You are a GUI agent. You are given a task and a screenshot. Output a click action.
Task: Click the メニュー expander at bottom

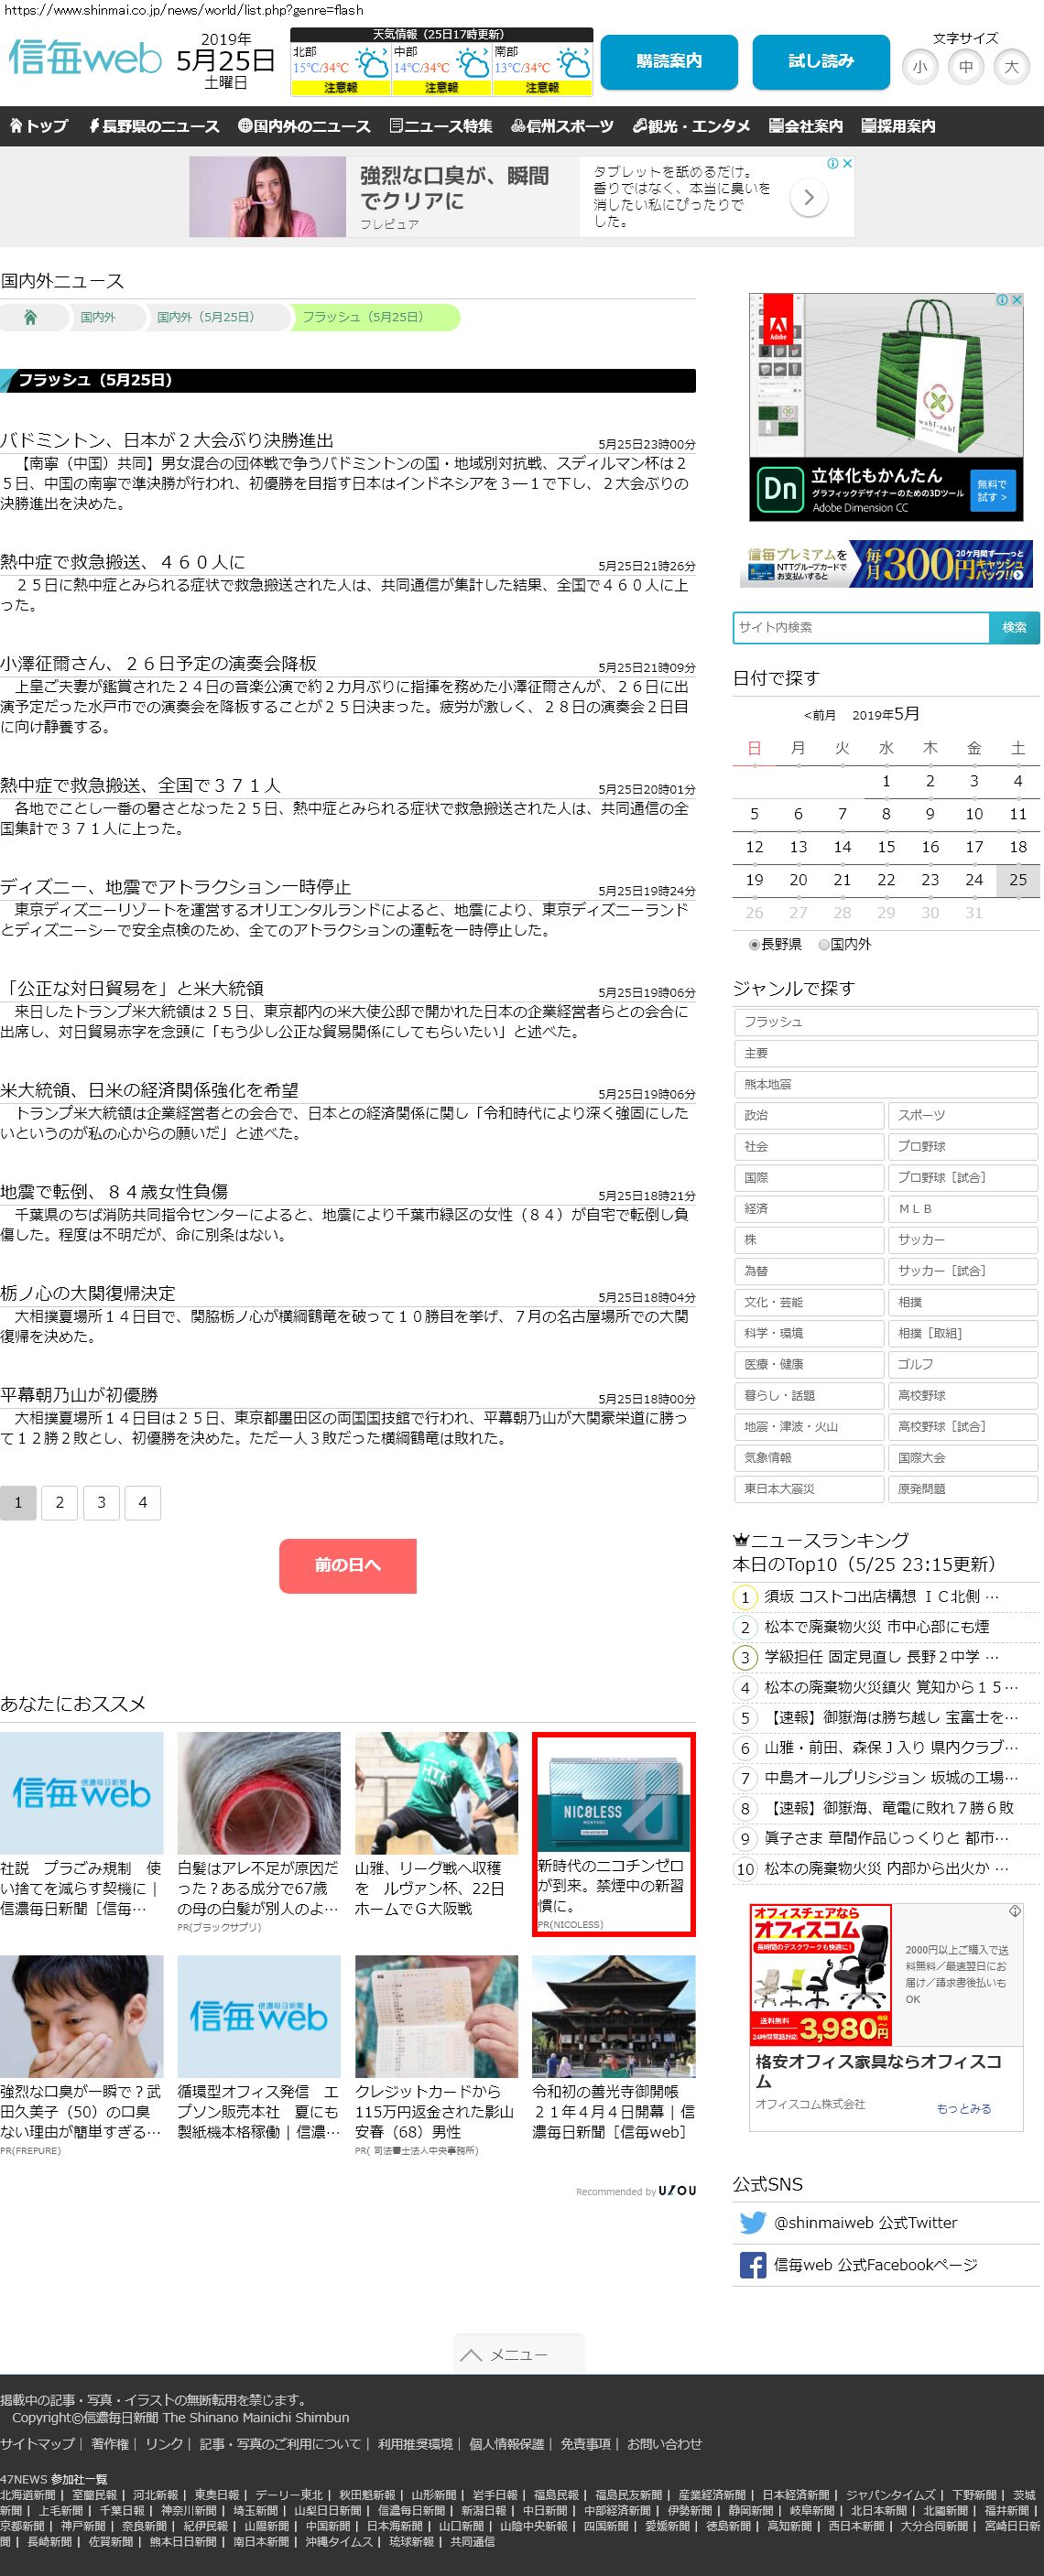(518, 2354)
